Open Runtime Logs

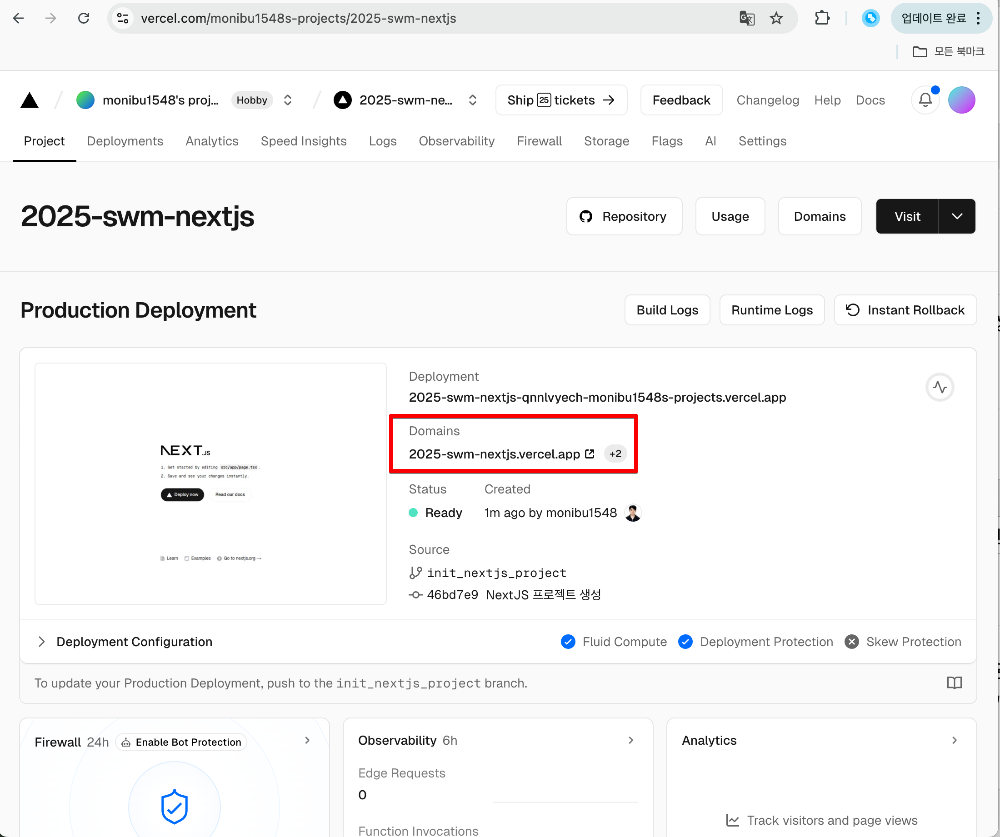772,310
